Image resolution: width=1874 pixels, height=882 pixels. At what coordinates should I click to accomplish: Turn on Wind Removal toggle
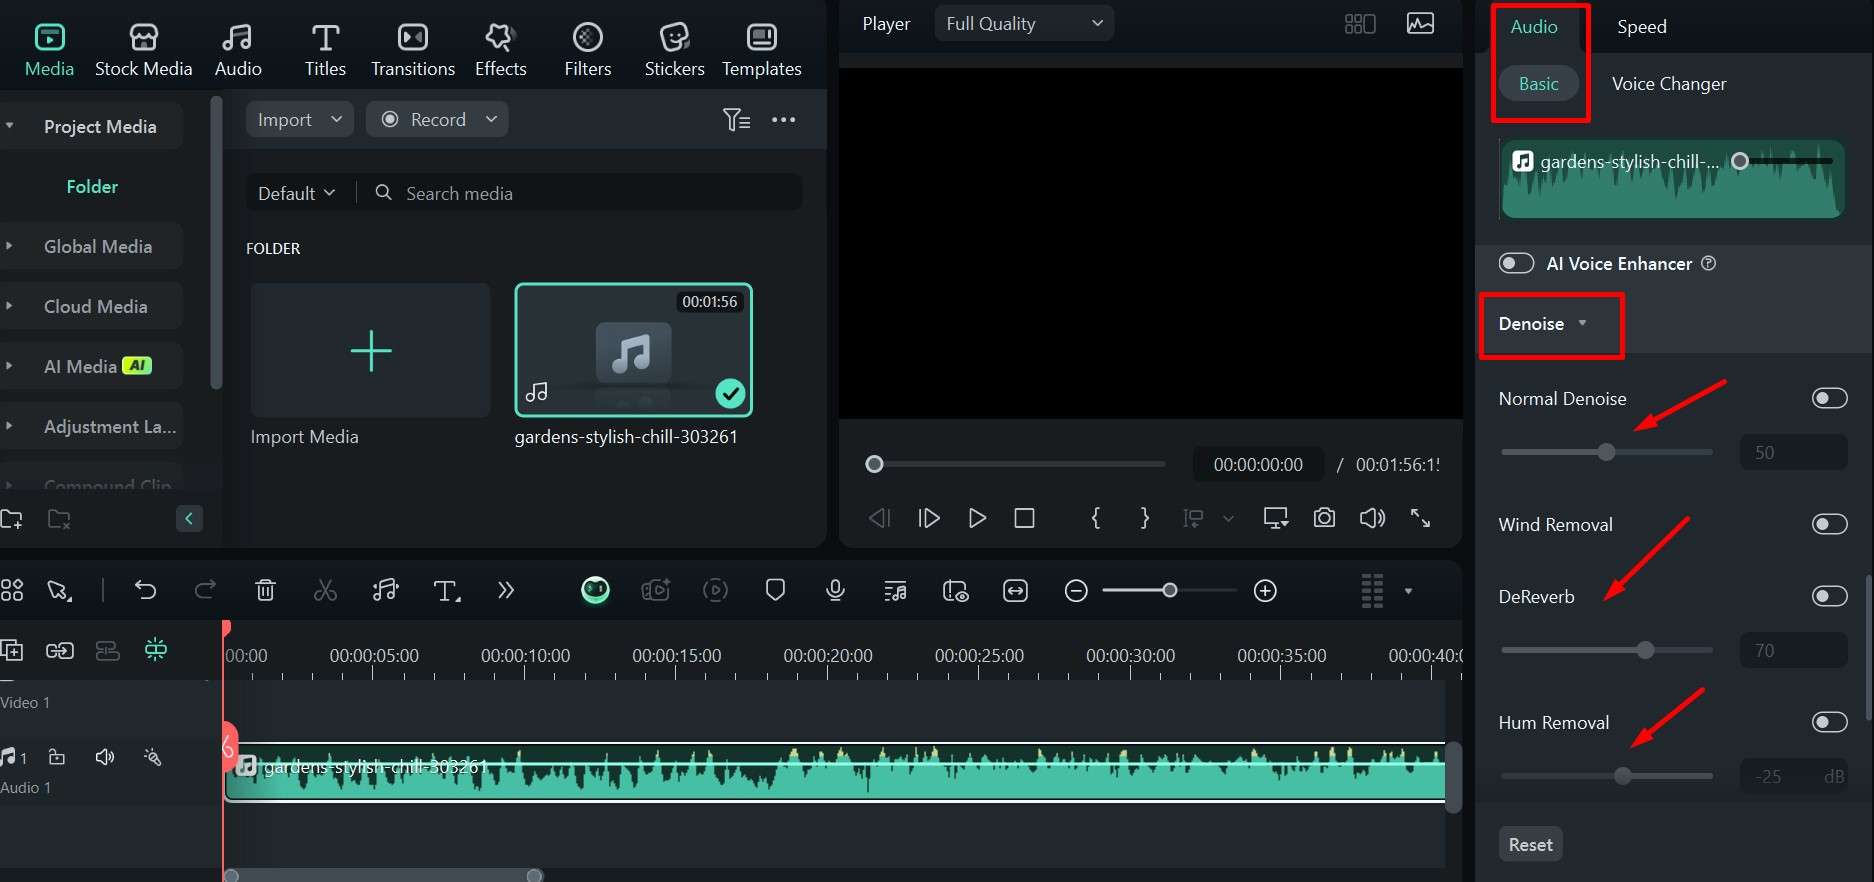point(1829,524)
